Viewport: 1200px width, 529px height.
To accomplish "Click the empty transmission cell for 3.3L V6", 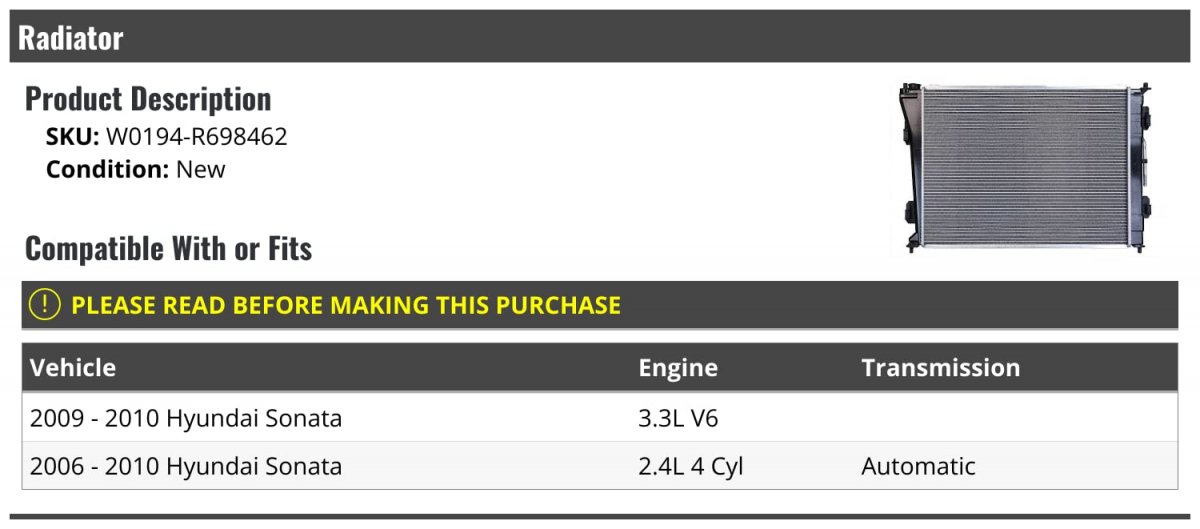I will pyautogui.click(x=1015, y=418).
